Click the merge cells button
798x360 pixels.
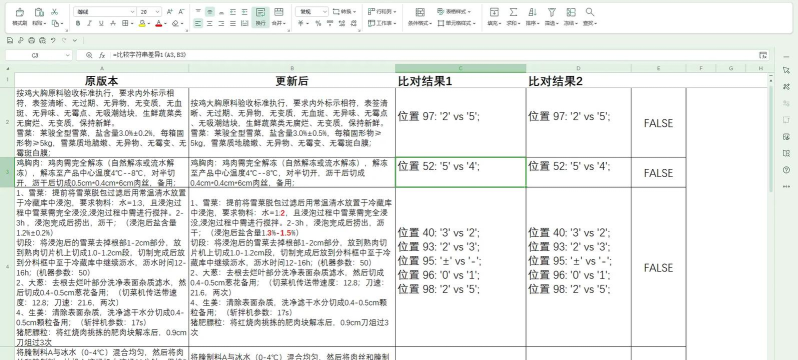point(278,17)
